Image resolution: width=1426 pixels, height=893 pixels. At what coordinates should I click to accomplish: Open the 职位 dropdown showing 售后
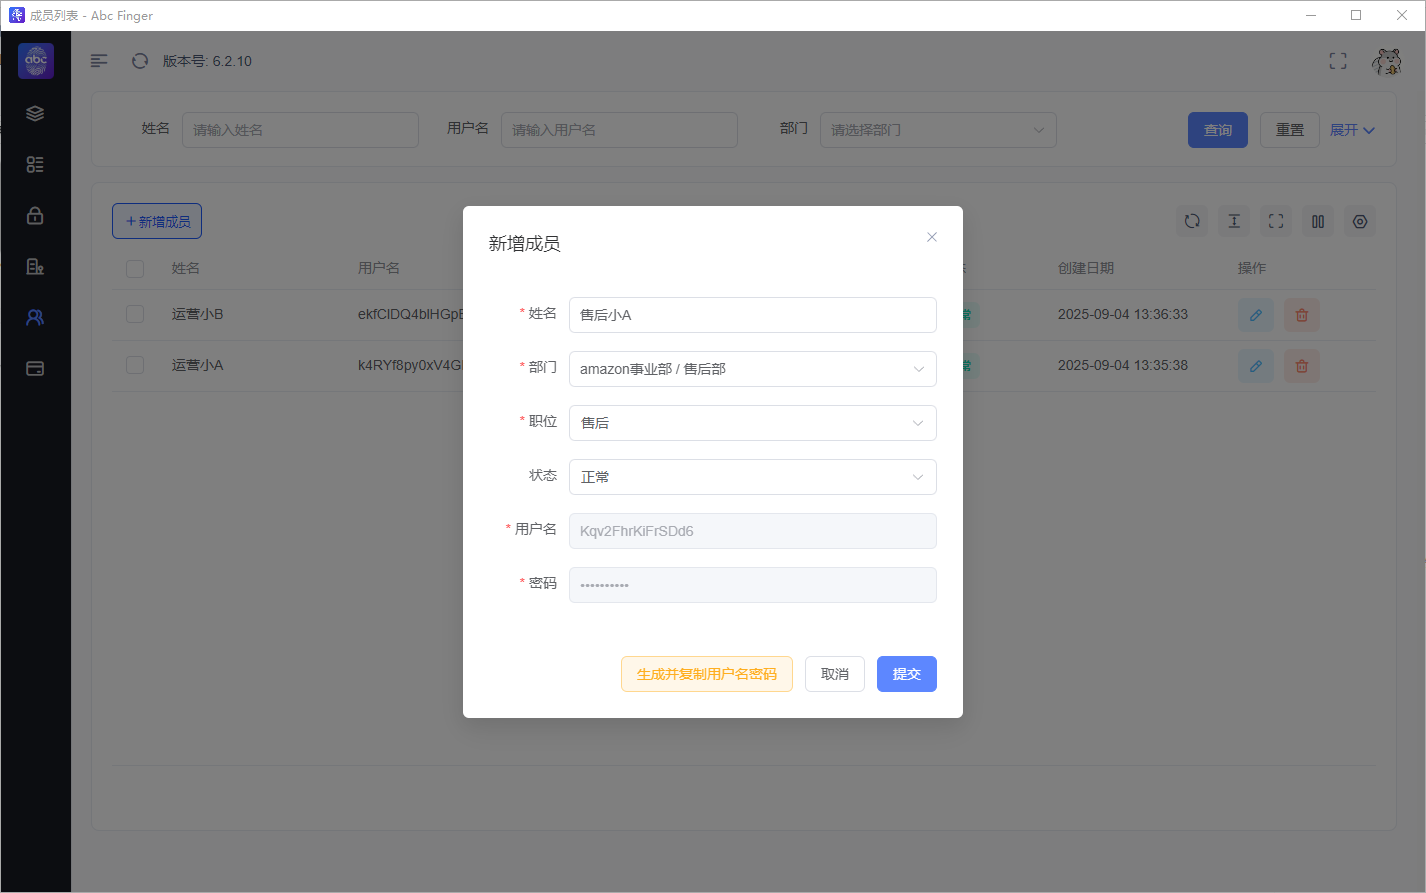(753, 423)
